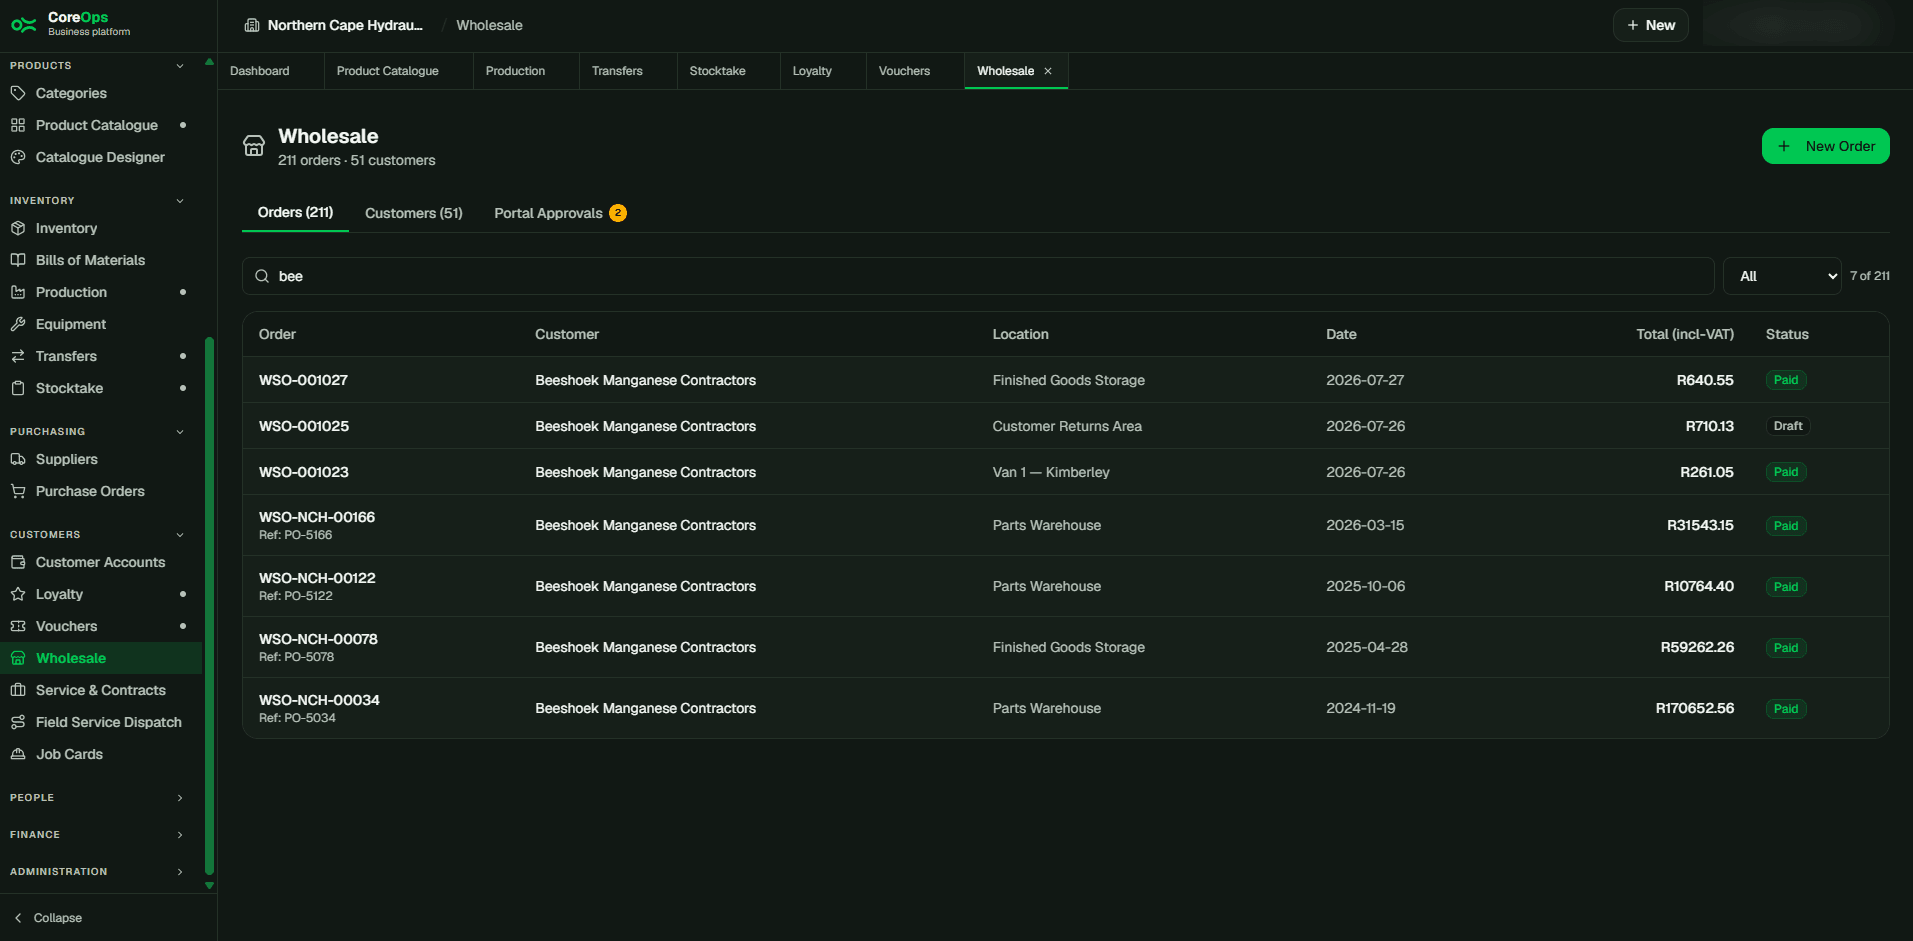
Task: Click the New button in top bar
Action: [1650, 25]
